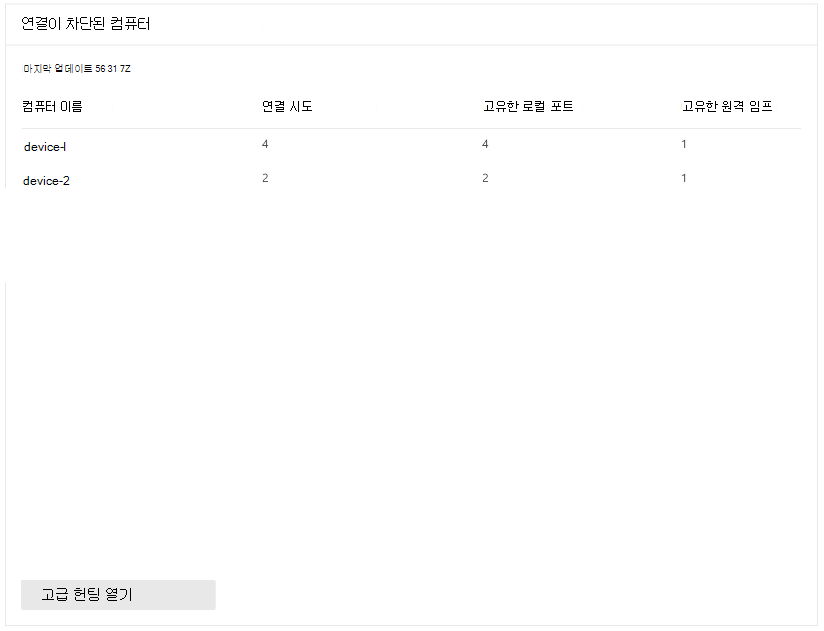
Task: Open the 고급 헌팅 열기 button
Action: [x=118, y=595]
